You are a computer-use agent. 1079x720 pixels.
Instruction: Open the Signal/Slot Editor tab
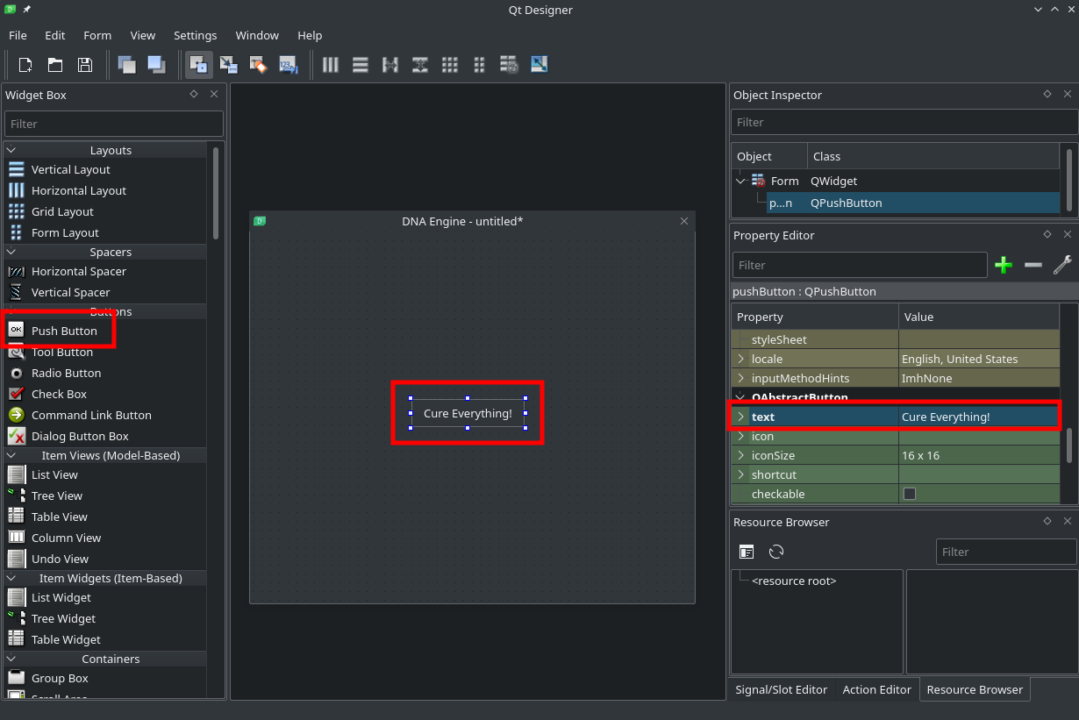[781, 689]
